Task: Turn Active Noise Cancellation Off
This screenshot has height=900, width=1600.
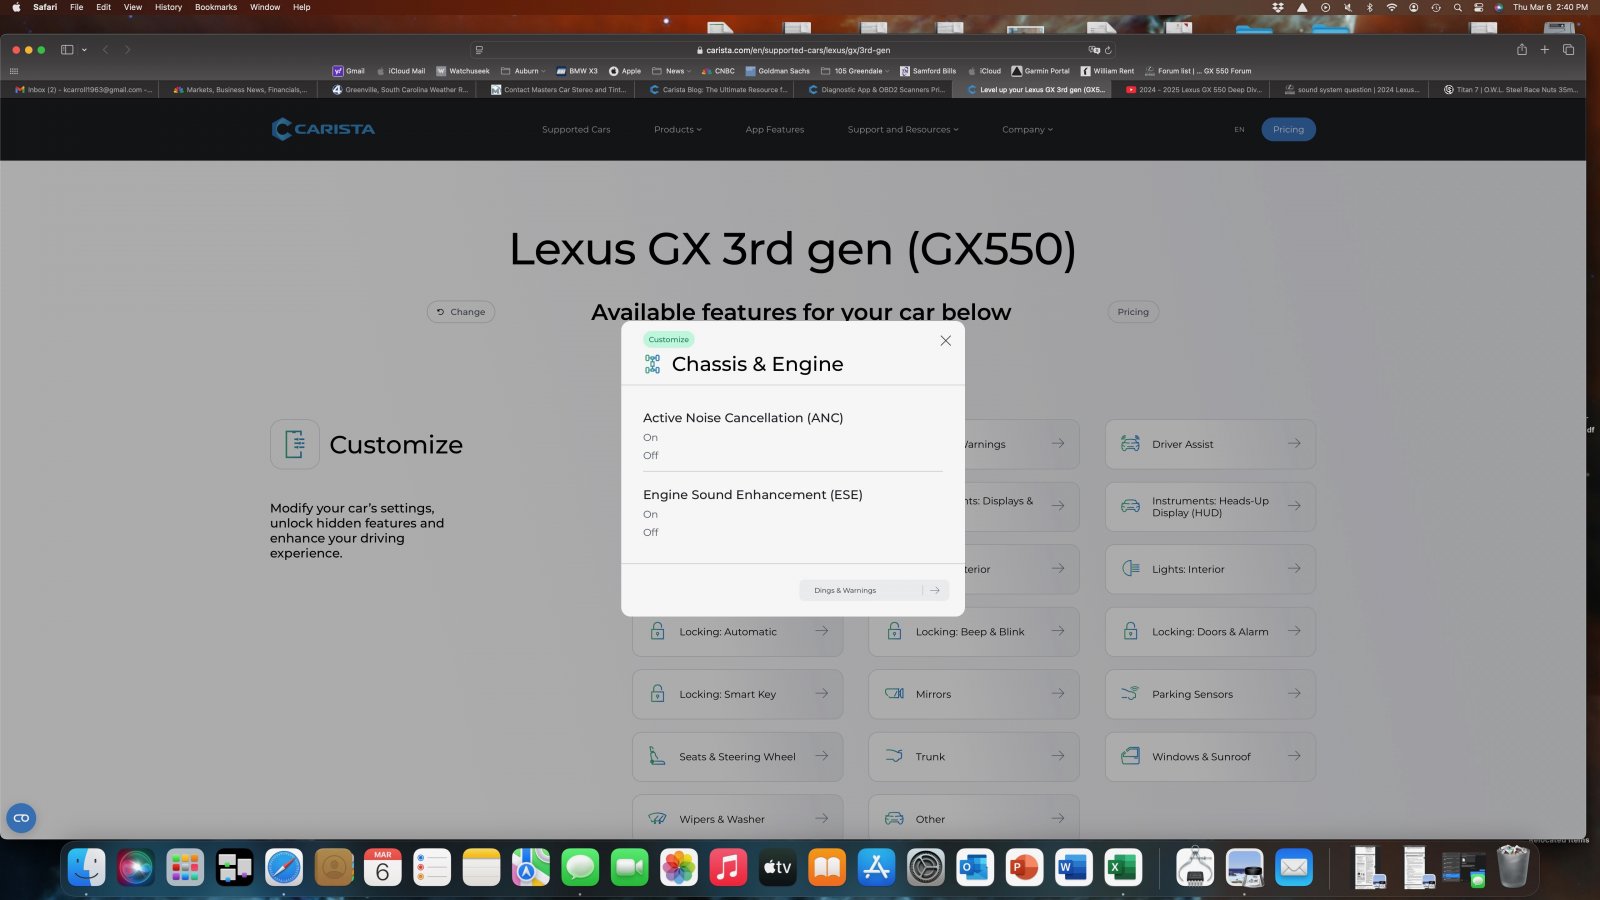Action: click(x=650, y=456)
